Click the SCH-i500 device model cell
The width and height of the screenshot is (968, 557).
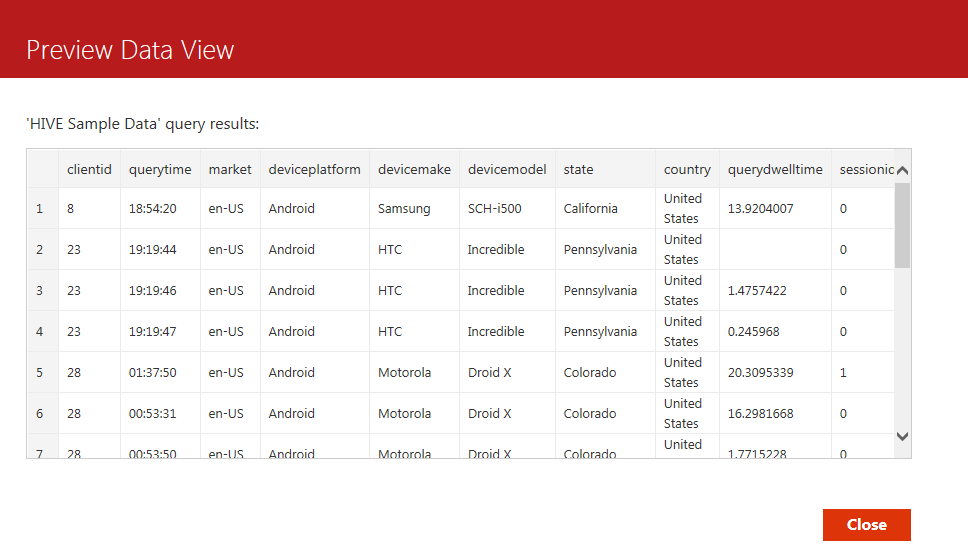coord(494,209)
